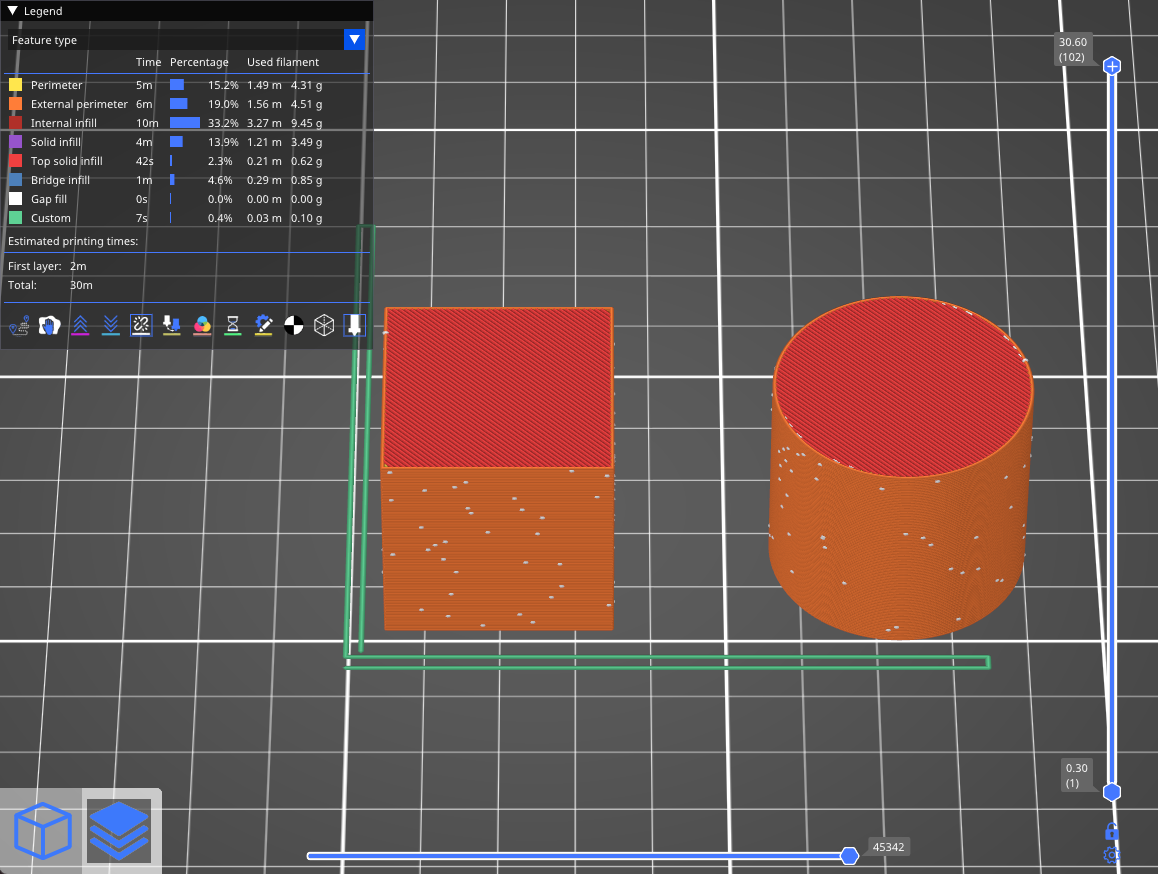The image size is (1158, 874).
Task: Select the sliced layers preview view
Action: tap(119, 831)
